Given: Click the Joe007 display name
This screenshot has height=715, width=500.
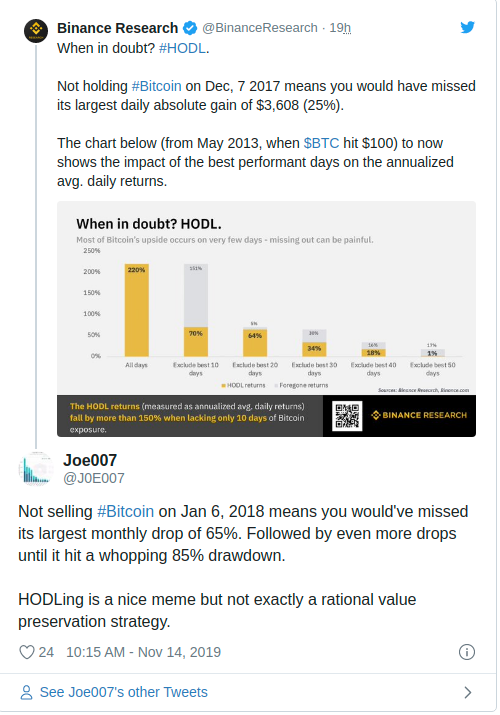Looking at the screenshot, I should tap(90, 460).
